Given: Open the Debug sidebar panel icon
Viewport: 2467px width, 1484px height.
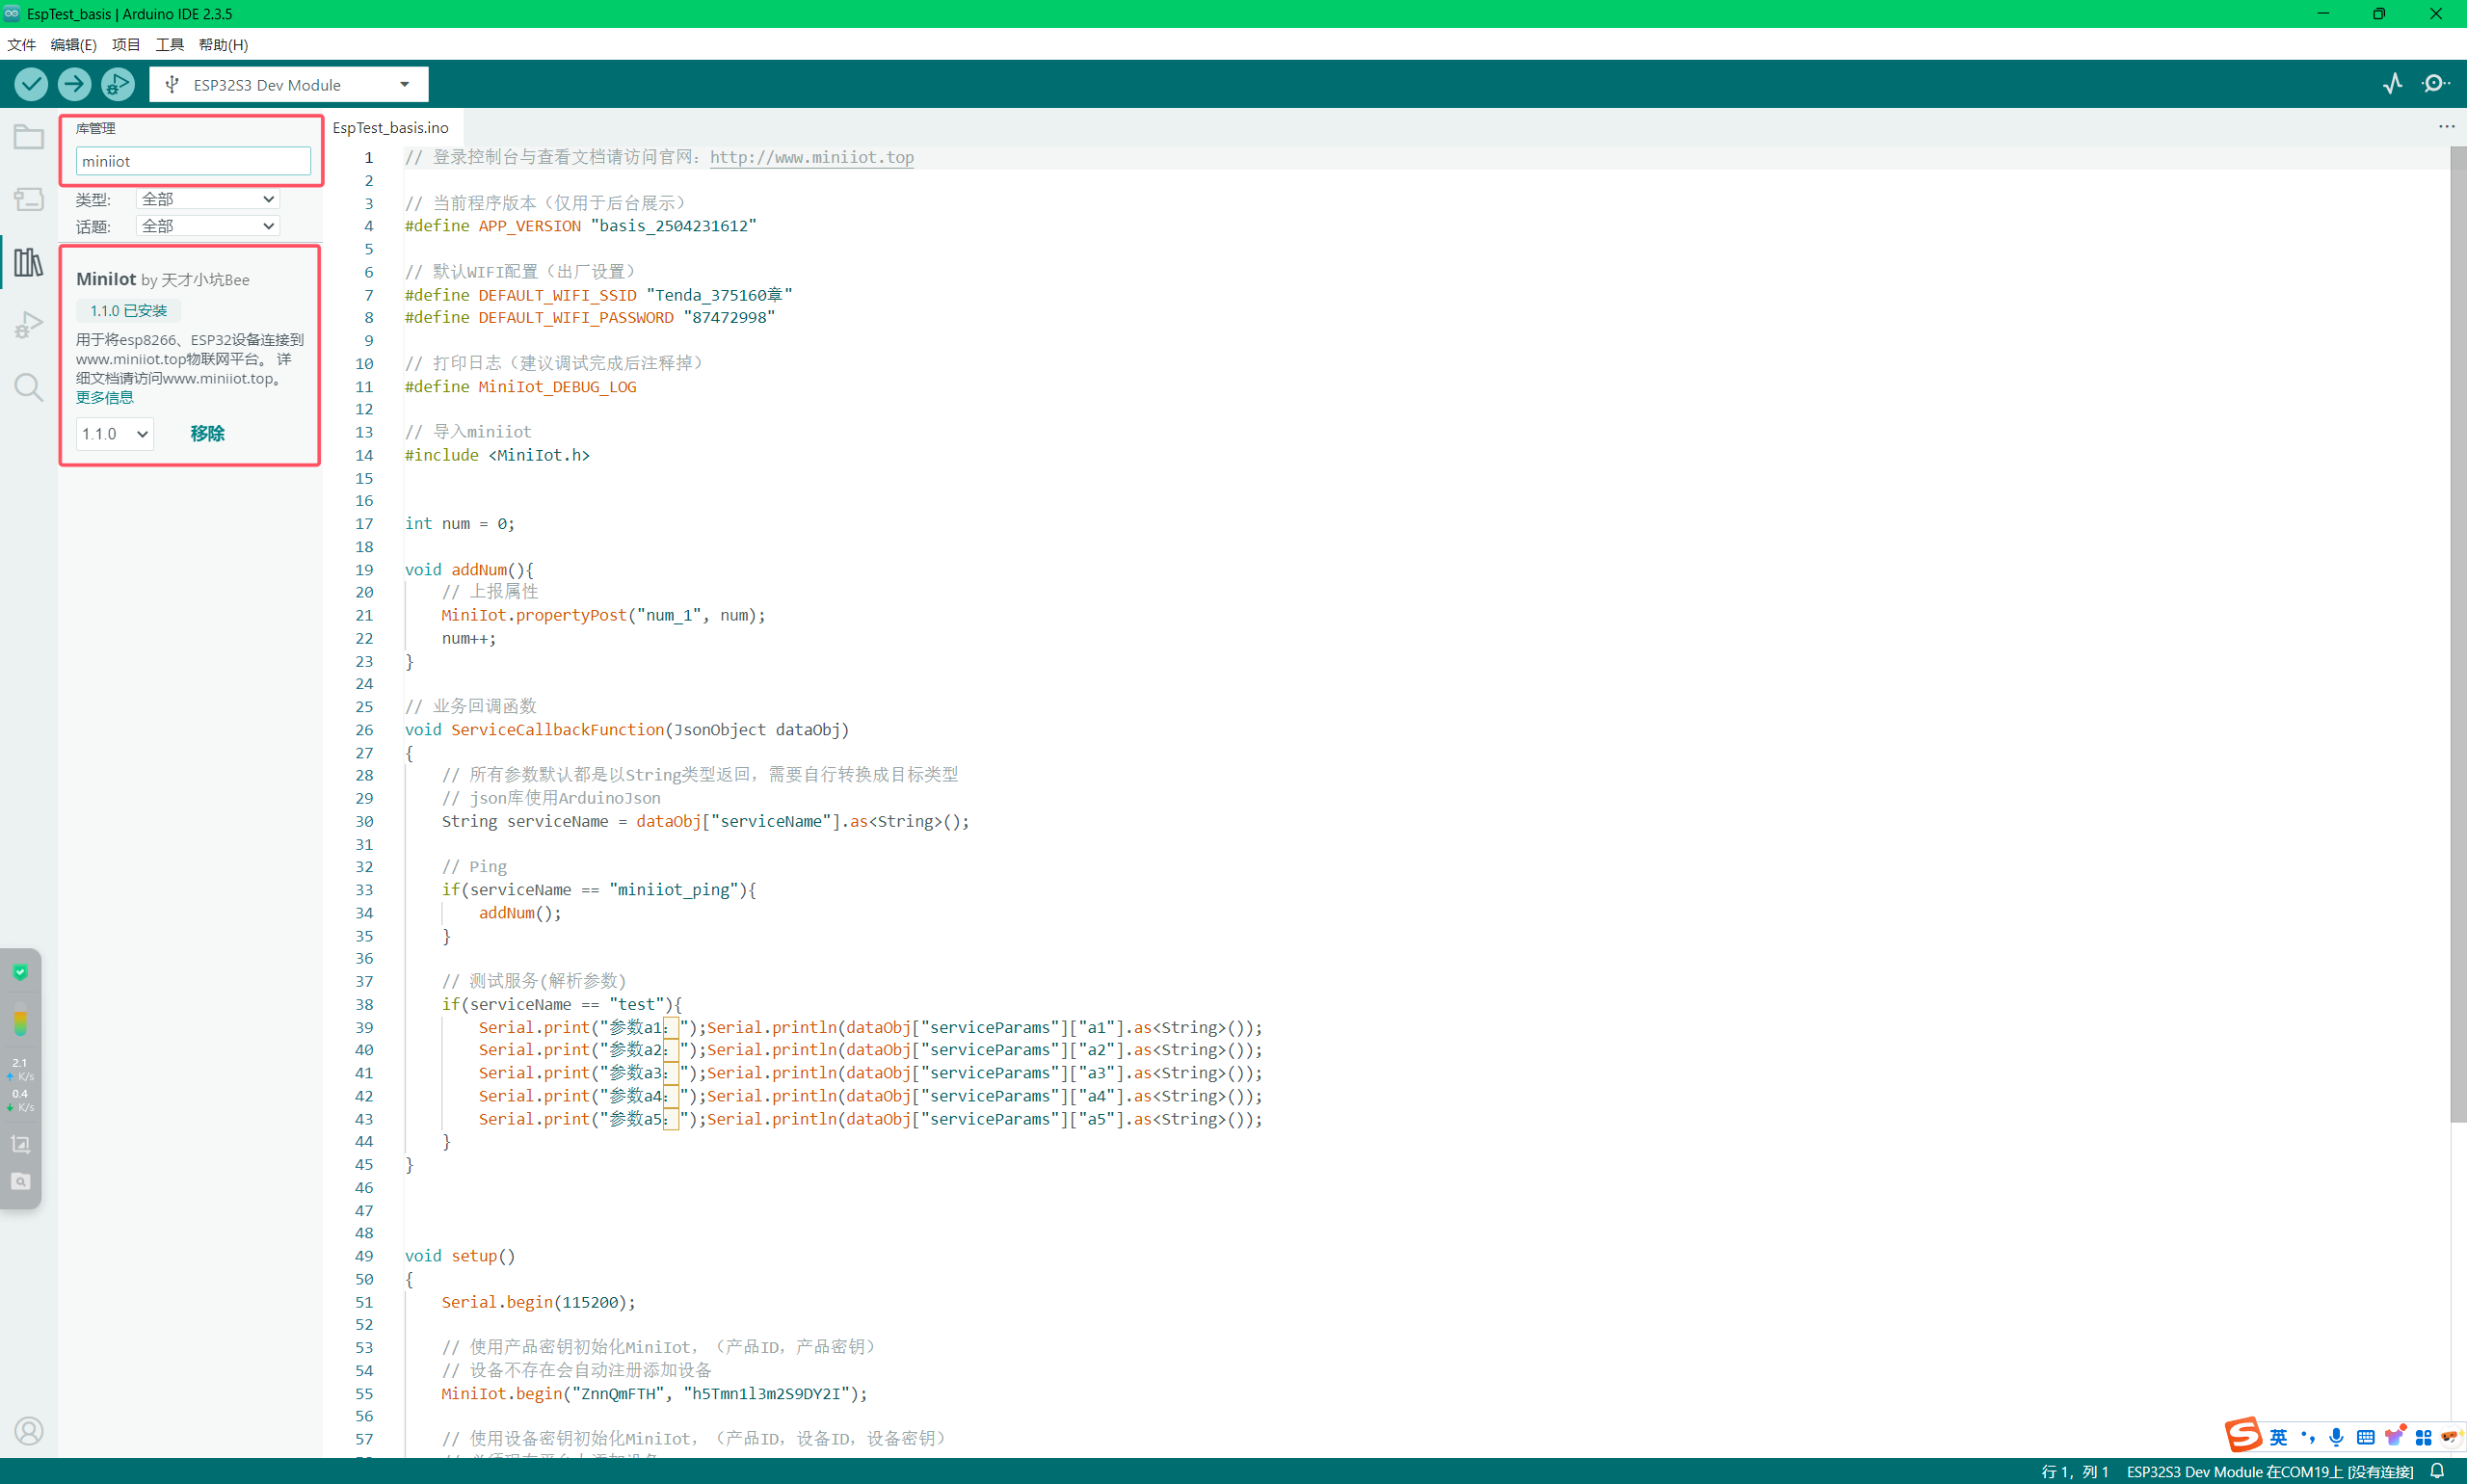Looking at the screenshot, I should 28,325.
